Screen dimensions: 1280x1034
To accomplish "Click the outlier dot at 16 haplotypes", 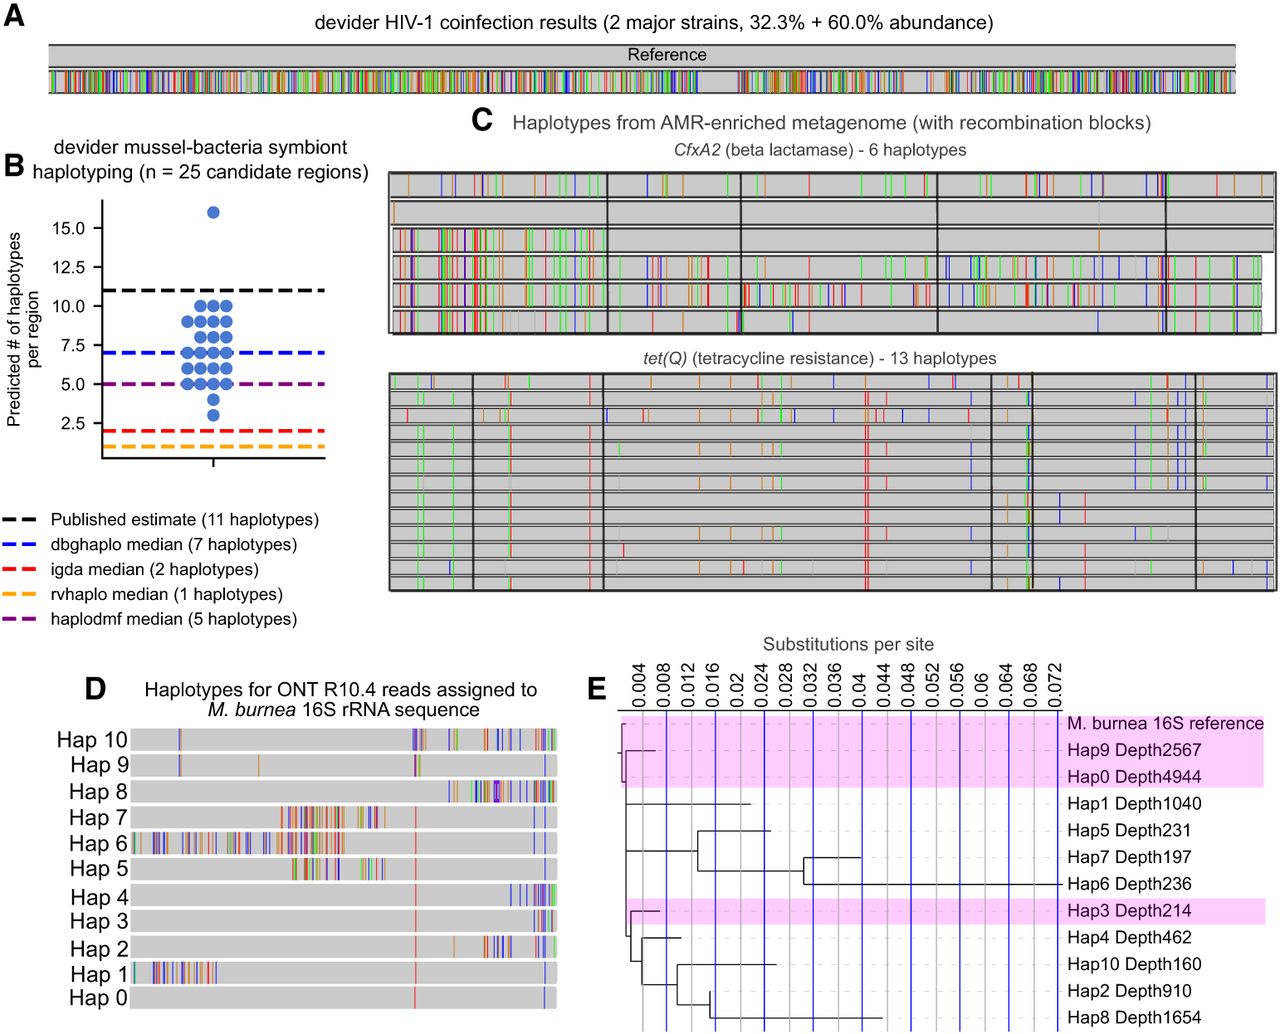I will [213, 212].
